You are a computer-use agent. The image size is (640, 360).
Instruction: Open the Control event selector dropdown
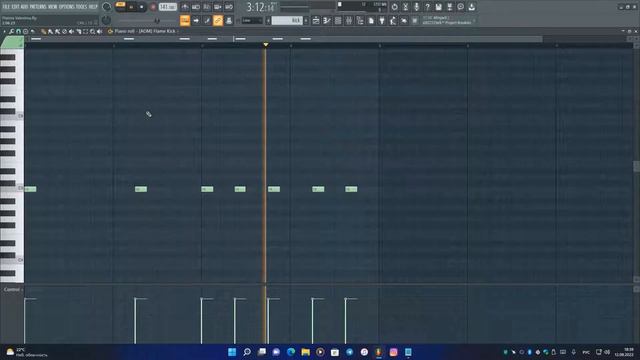point(13,289)
